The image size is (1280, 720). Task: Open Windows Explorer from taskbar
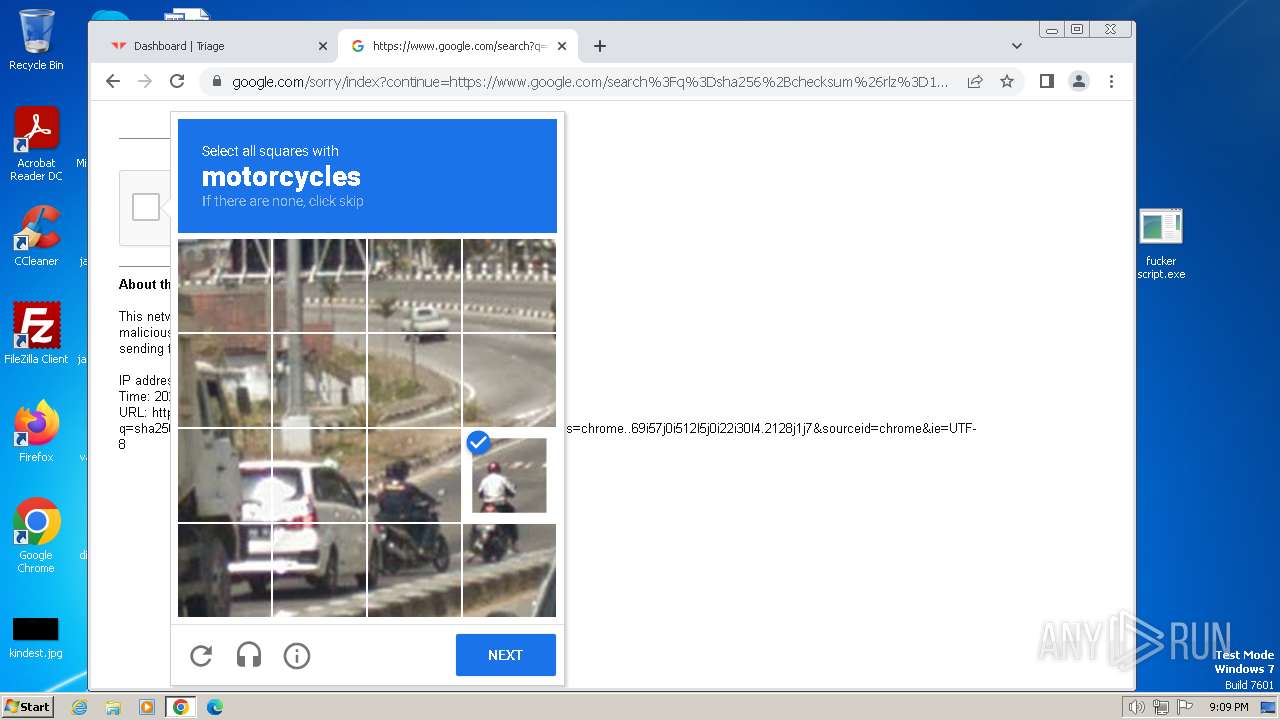tap(113, 707)
